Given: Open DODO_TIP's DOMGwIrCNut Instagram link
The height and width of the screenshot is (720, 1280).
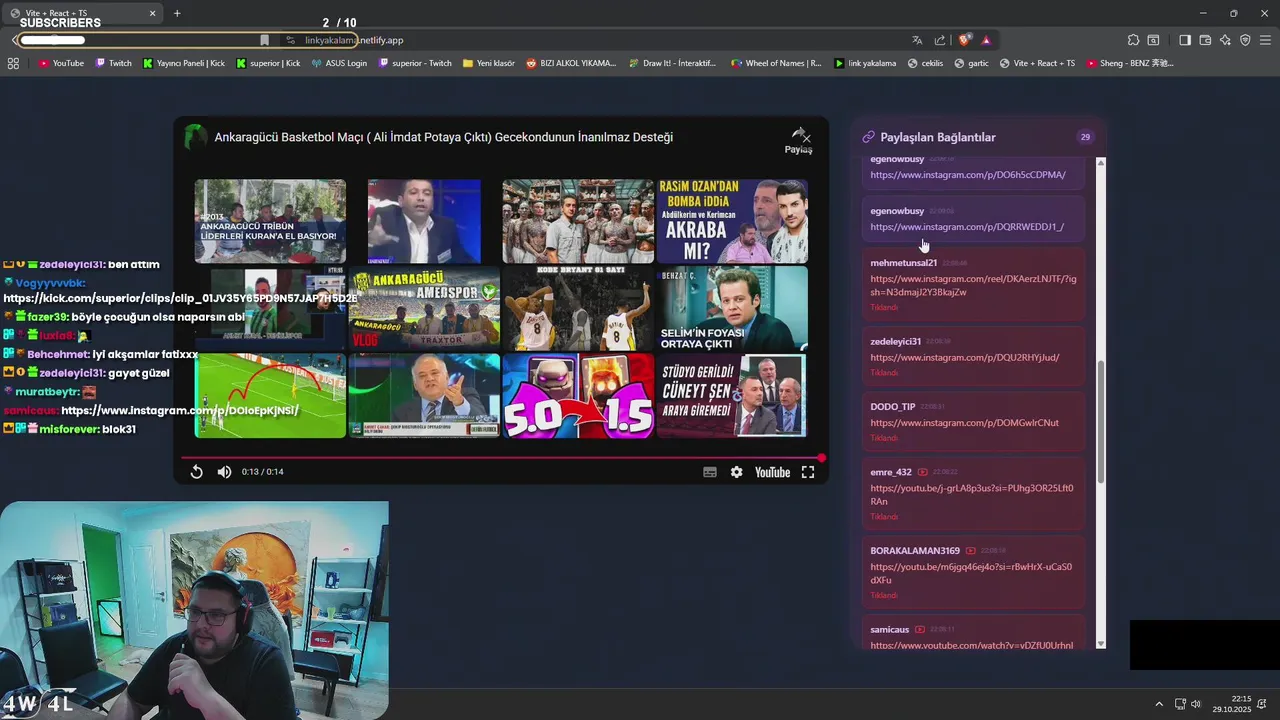Looking at the screenshot, I should click(x=964, y=423).
